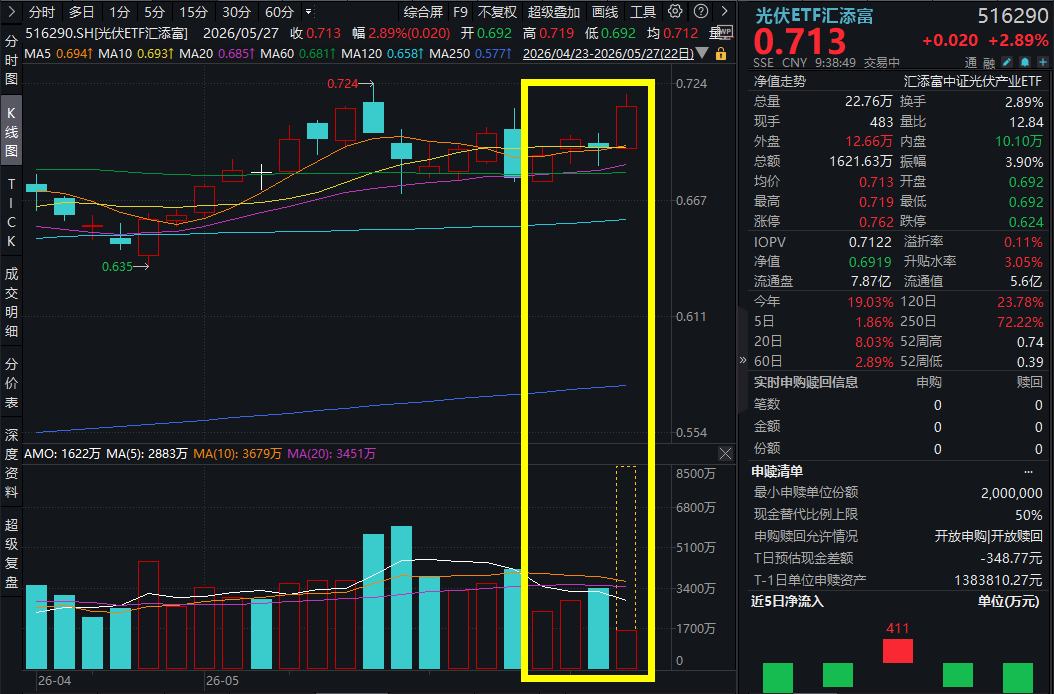Click the stock code 516290 in right panel
This screenshot has height=694, width=1054.
coord(1013,16)
